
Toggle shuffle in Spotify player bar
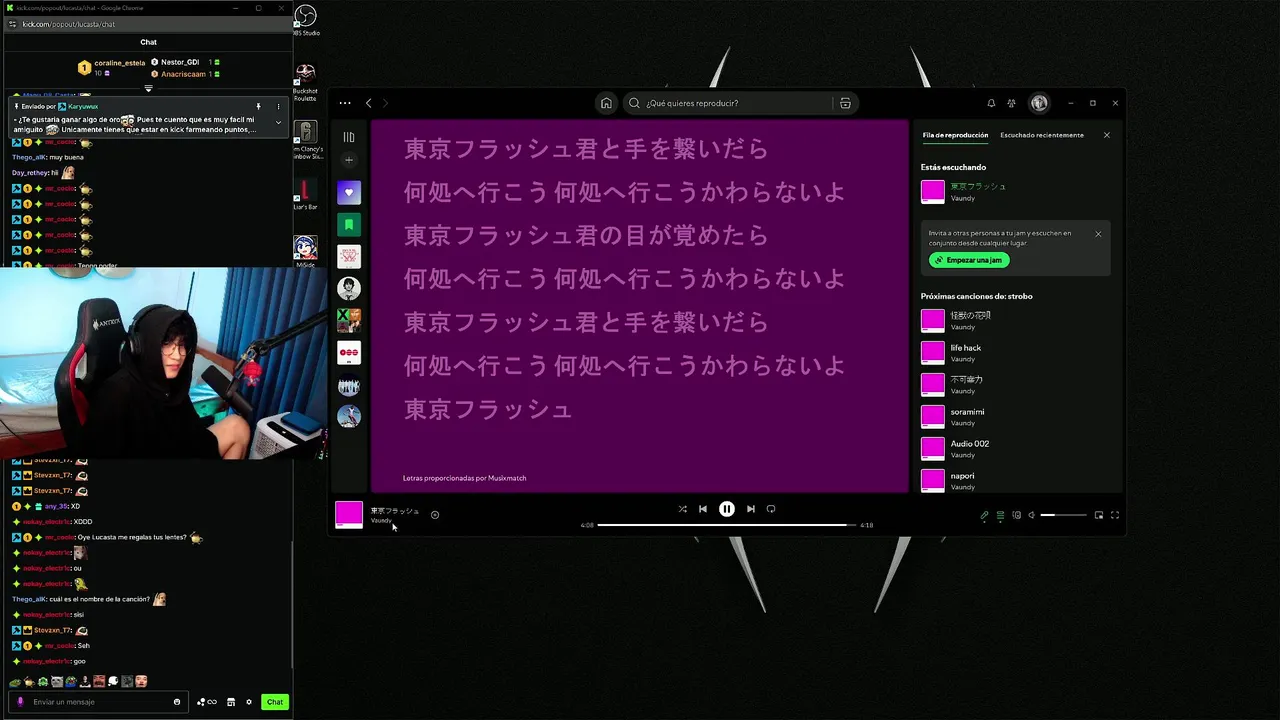click(682, 509)
